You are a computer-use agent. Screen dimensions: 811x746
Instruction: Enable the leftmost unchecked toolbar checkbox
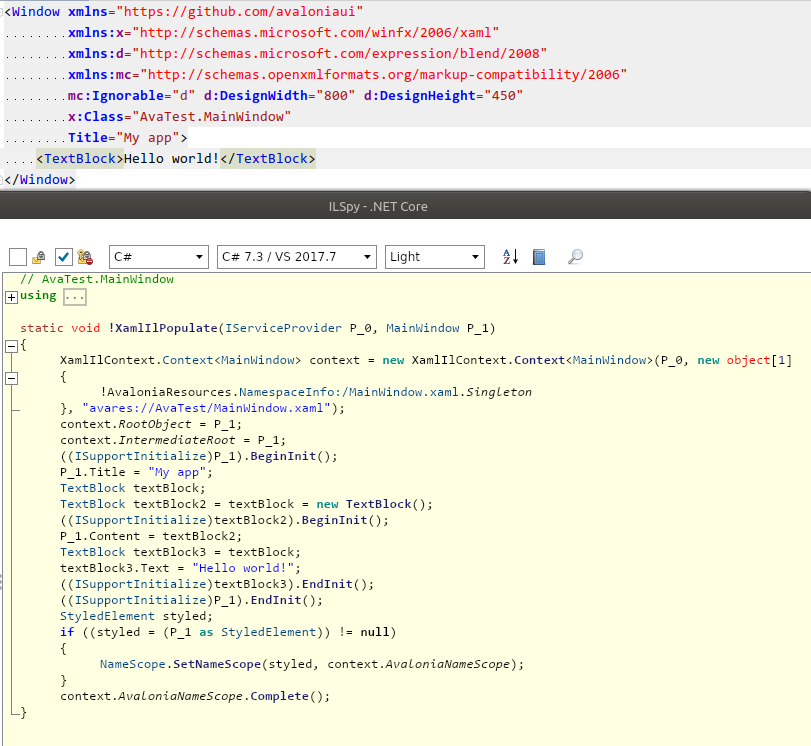click(x=16, y=256)
